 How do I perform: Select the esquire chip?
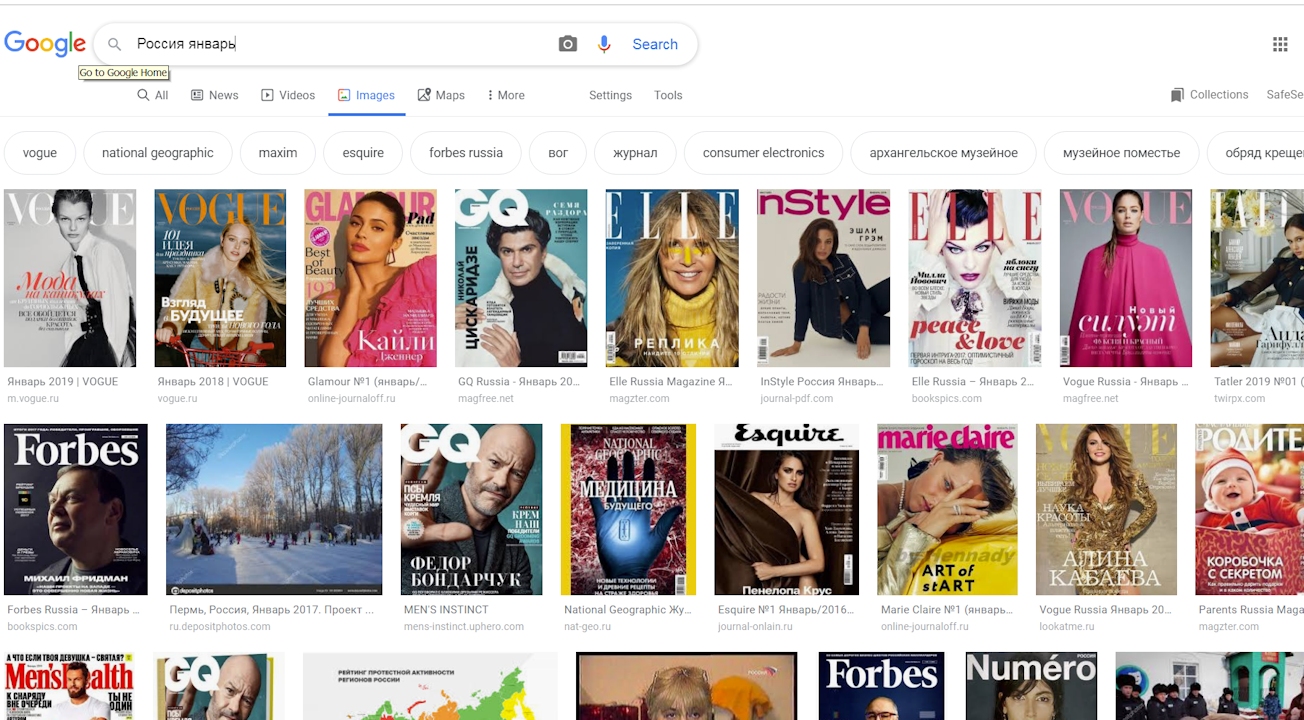[363, 153]
